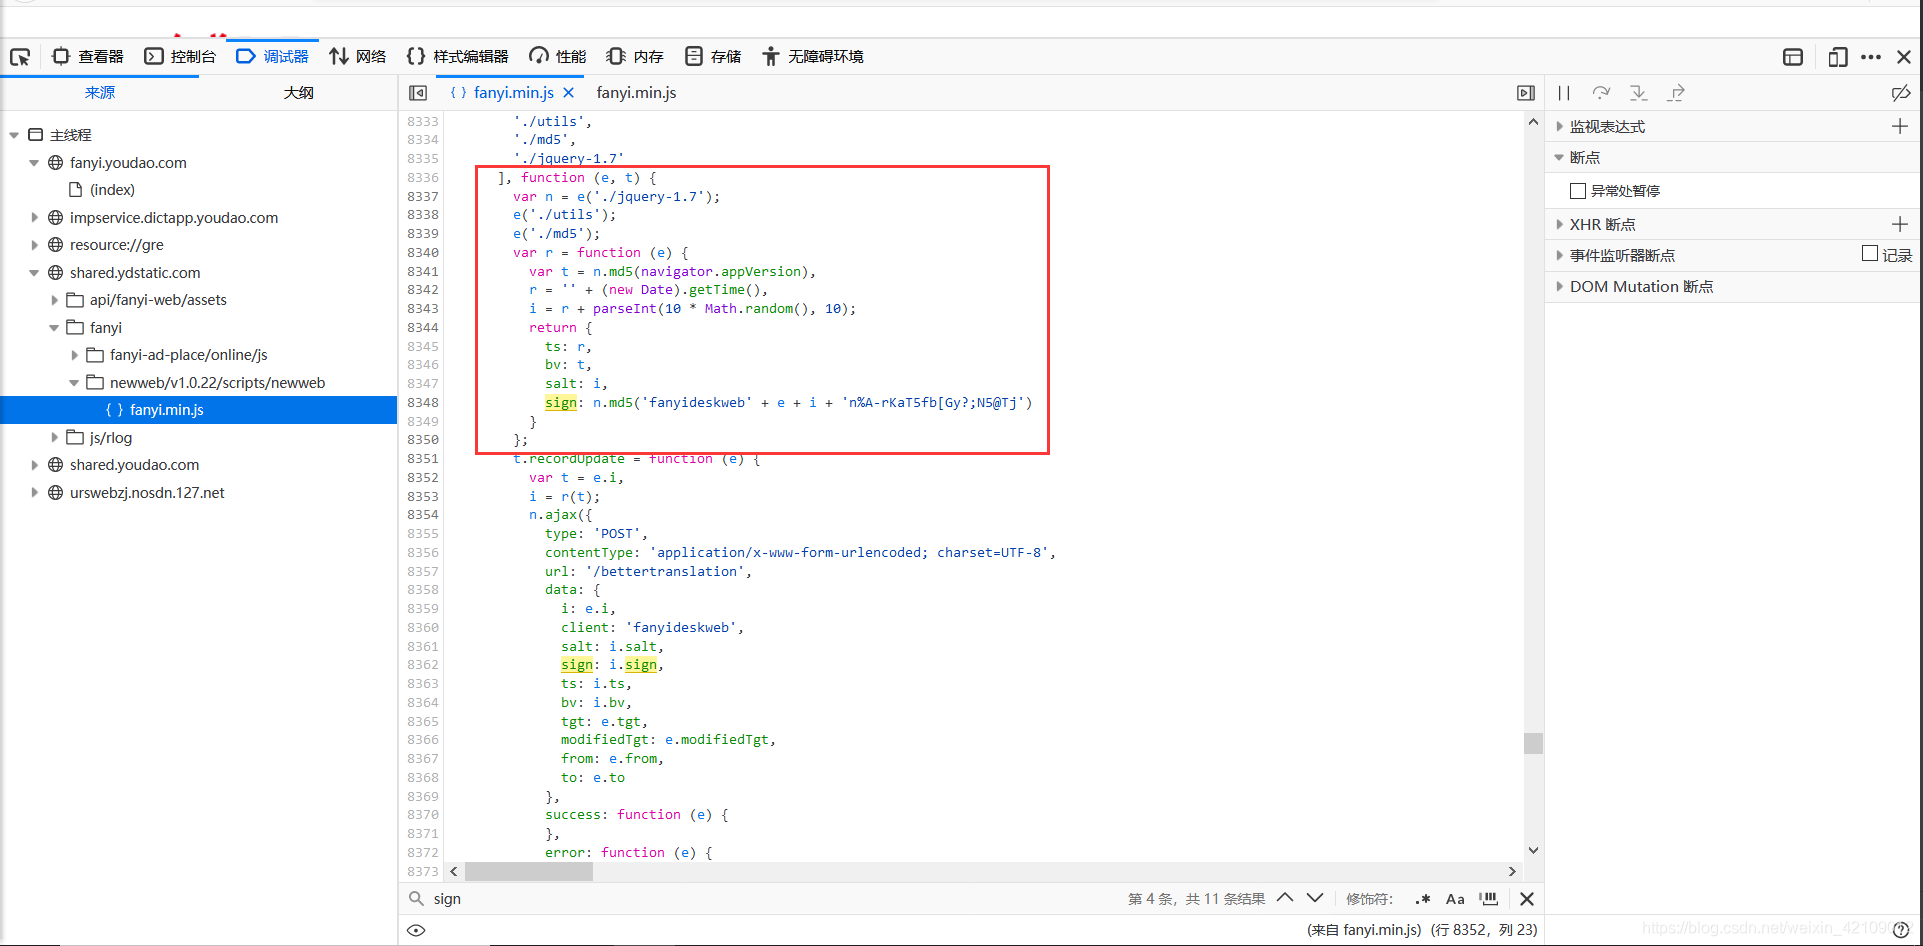Toggle whole word search modifier

click(x=1489, y=899)
